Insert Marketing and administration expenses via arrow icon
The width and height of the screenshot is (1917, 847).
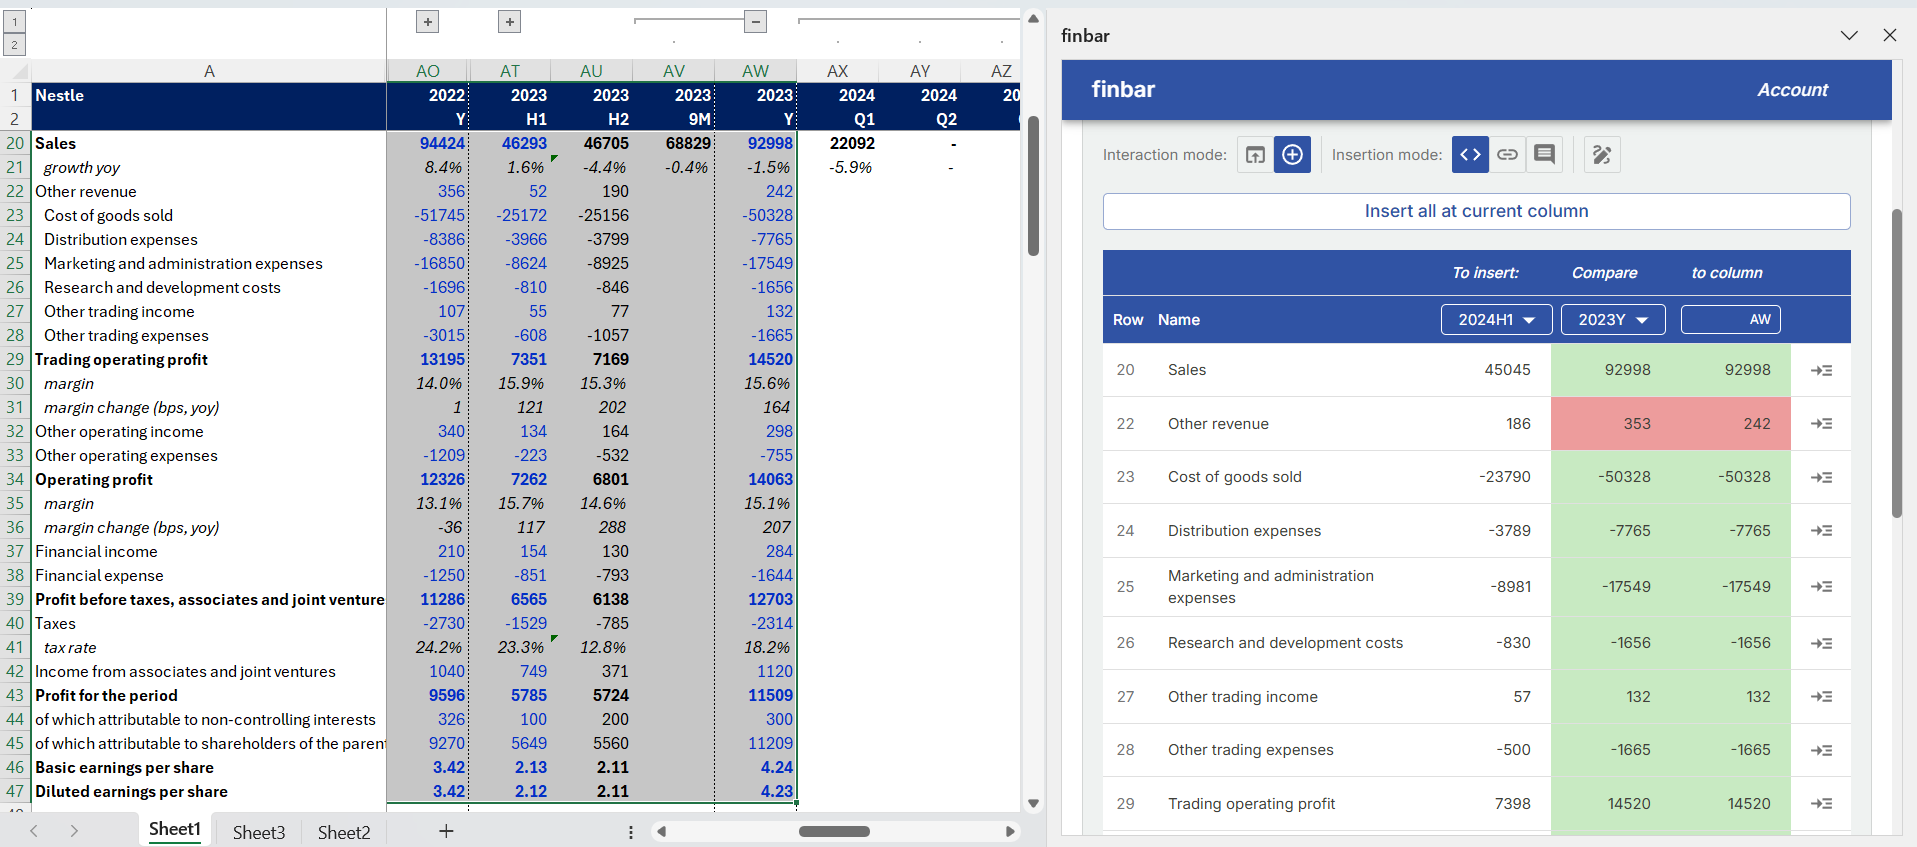point(1821,587)
